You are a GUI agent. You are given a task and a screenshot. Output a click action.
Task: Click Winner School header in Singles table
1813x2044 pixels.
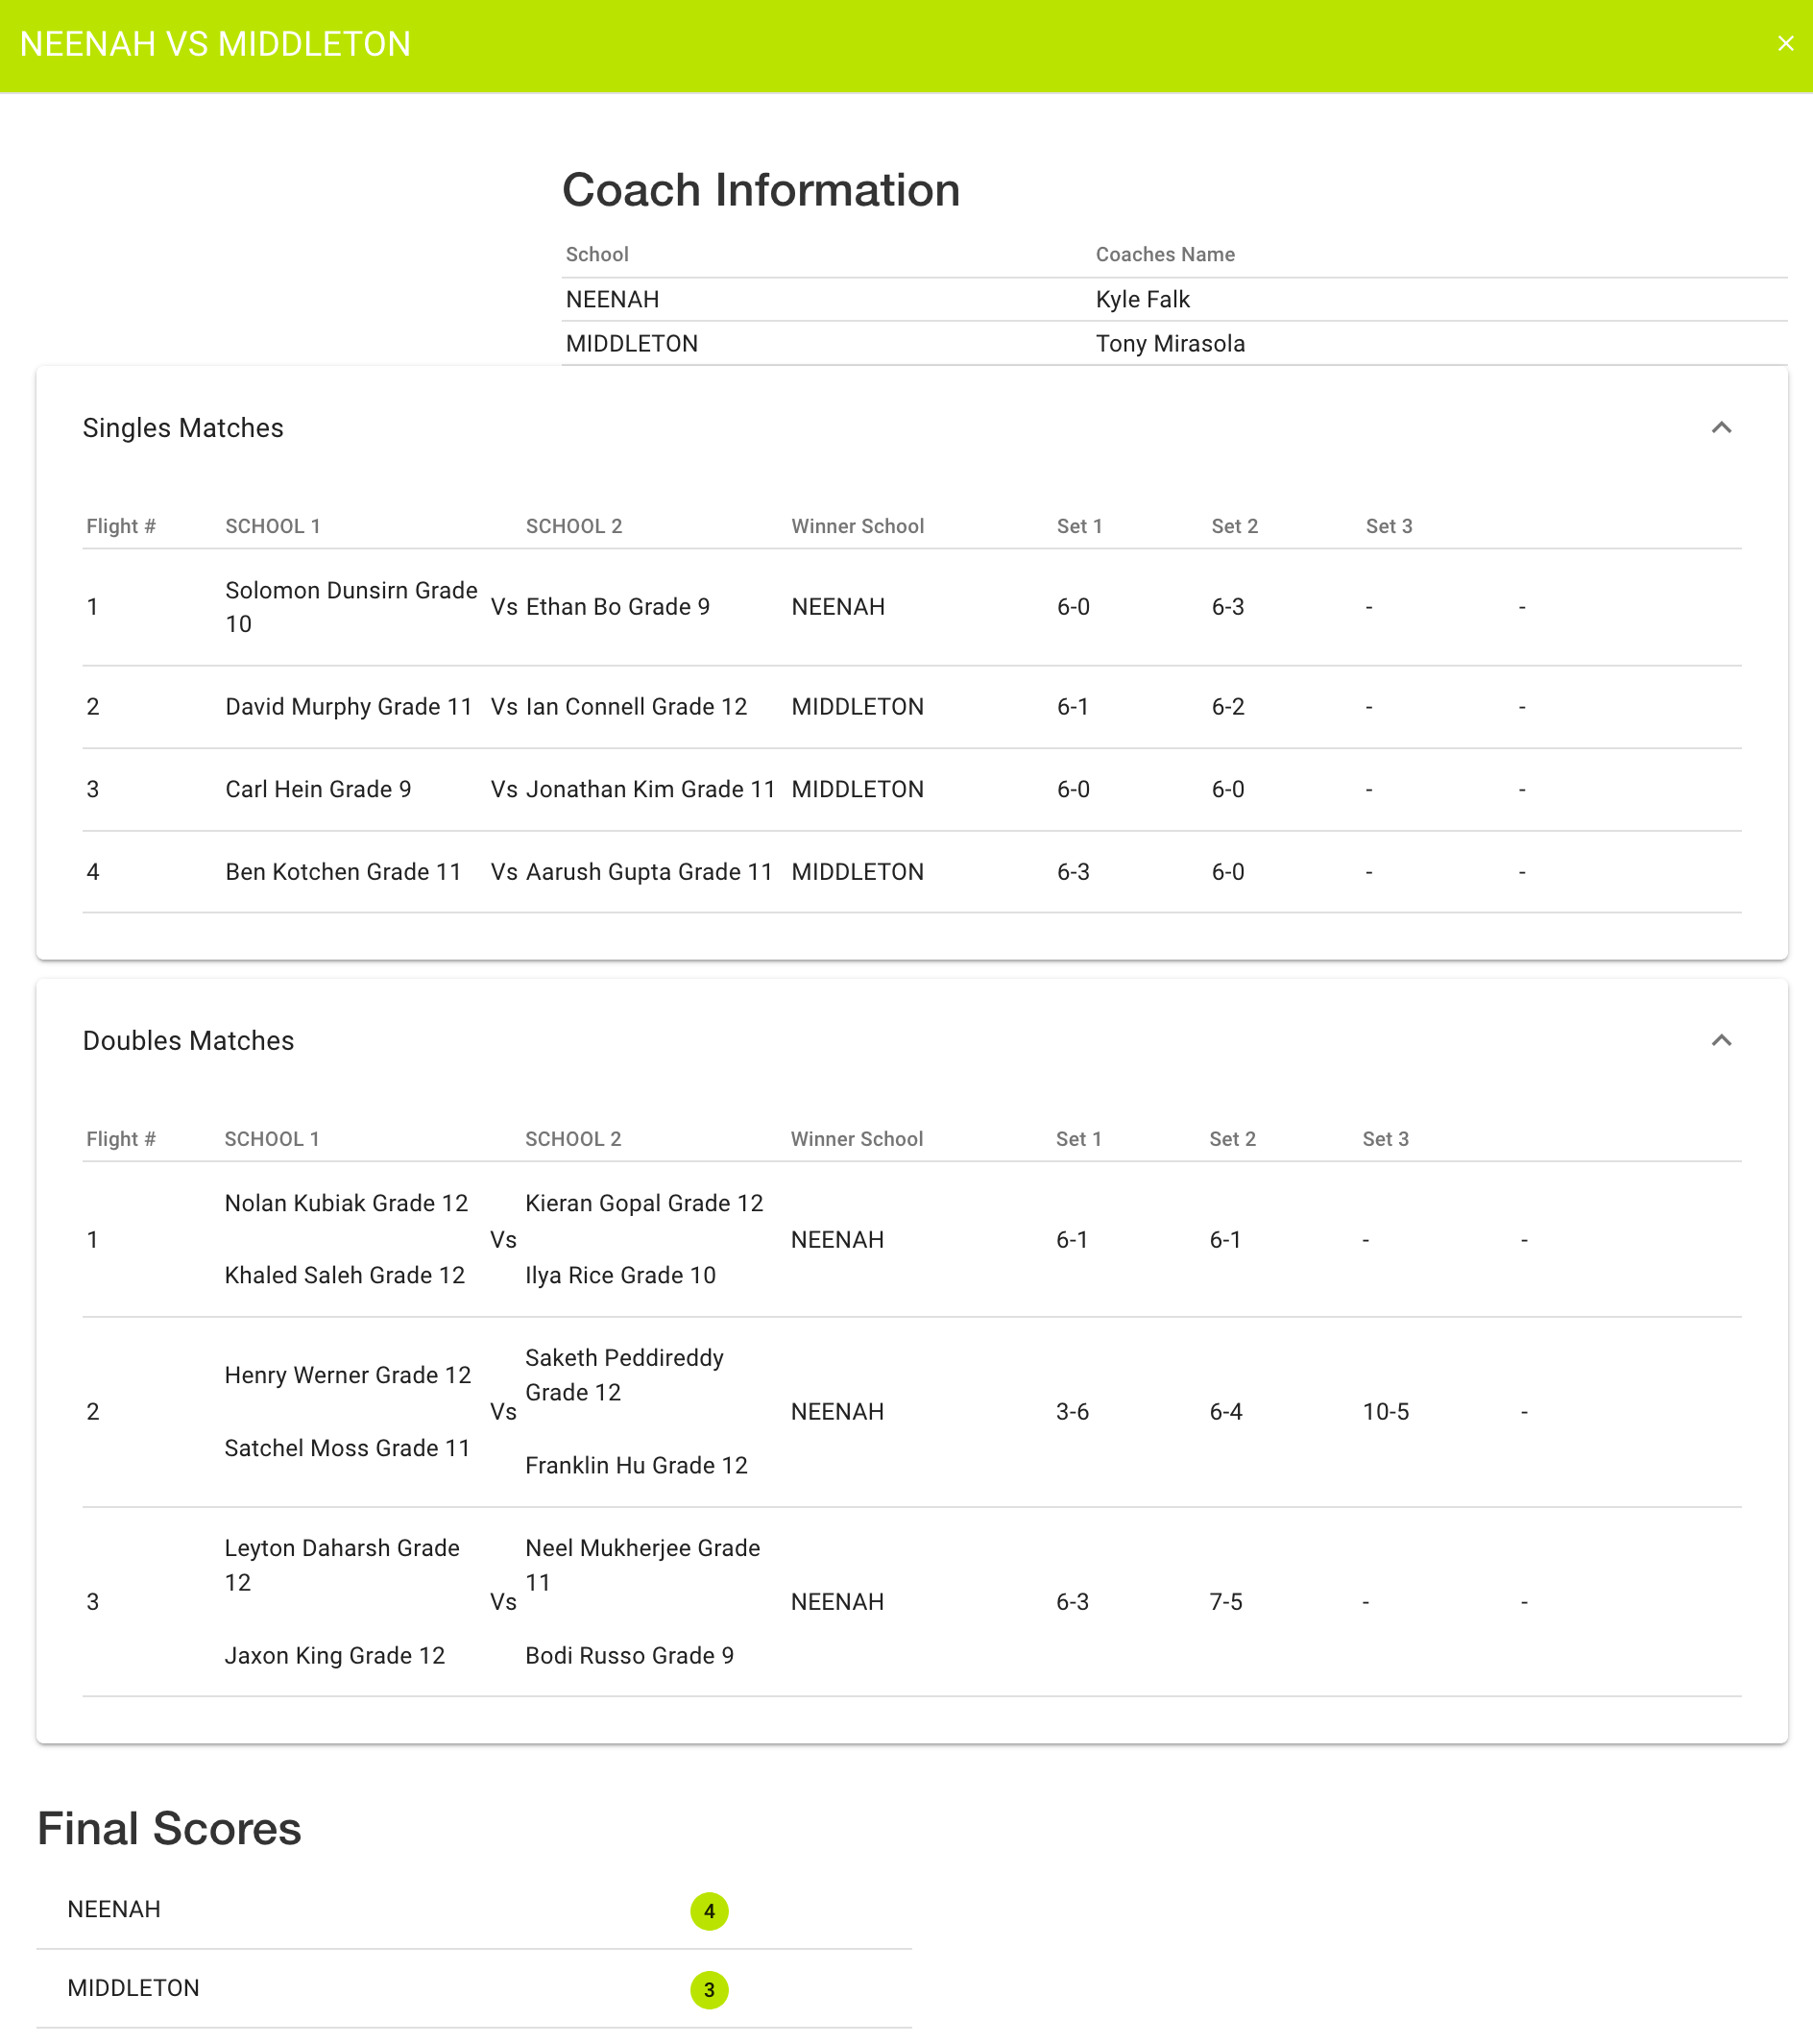click(857, 527)
